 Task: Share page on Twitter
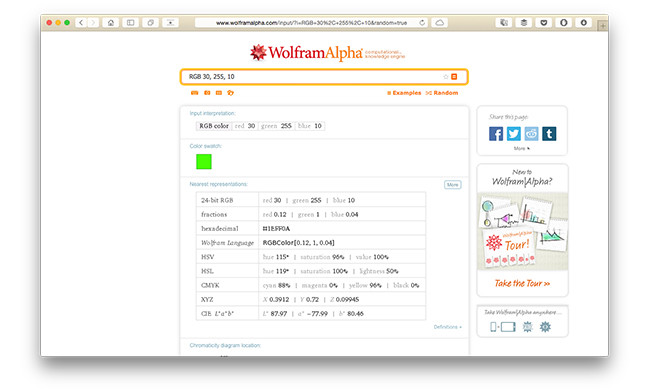tap(514, 134)
